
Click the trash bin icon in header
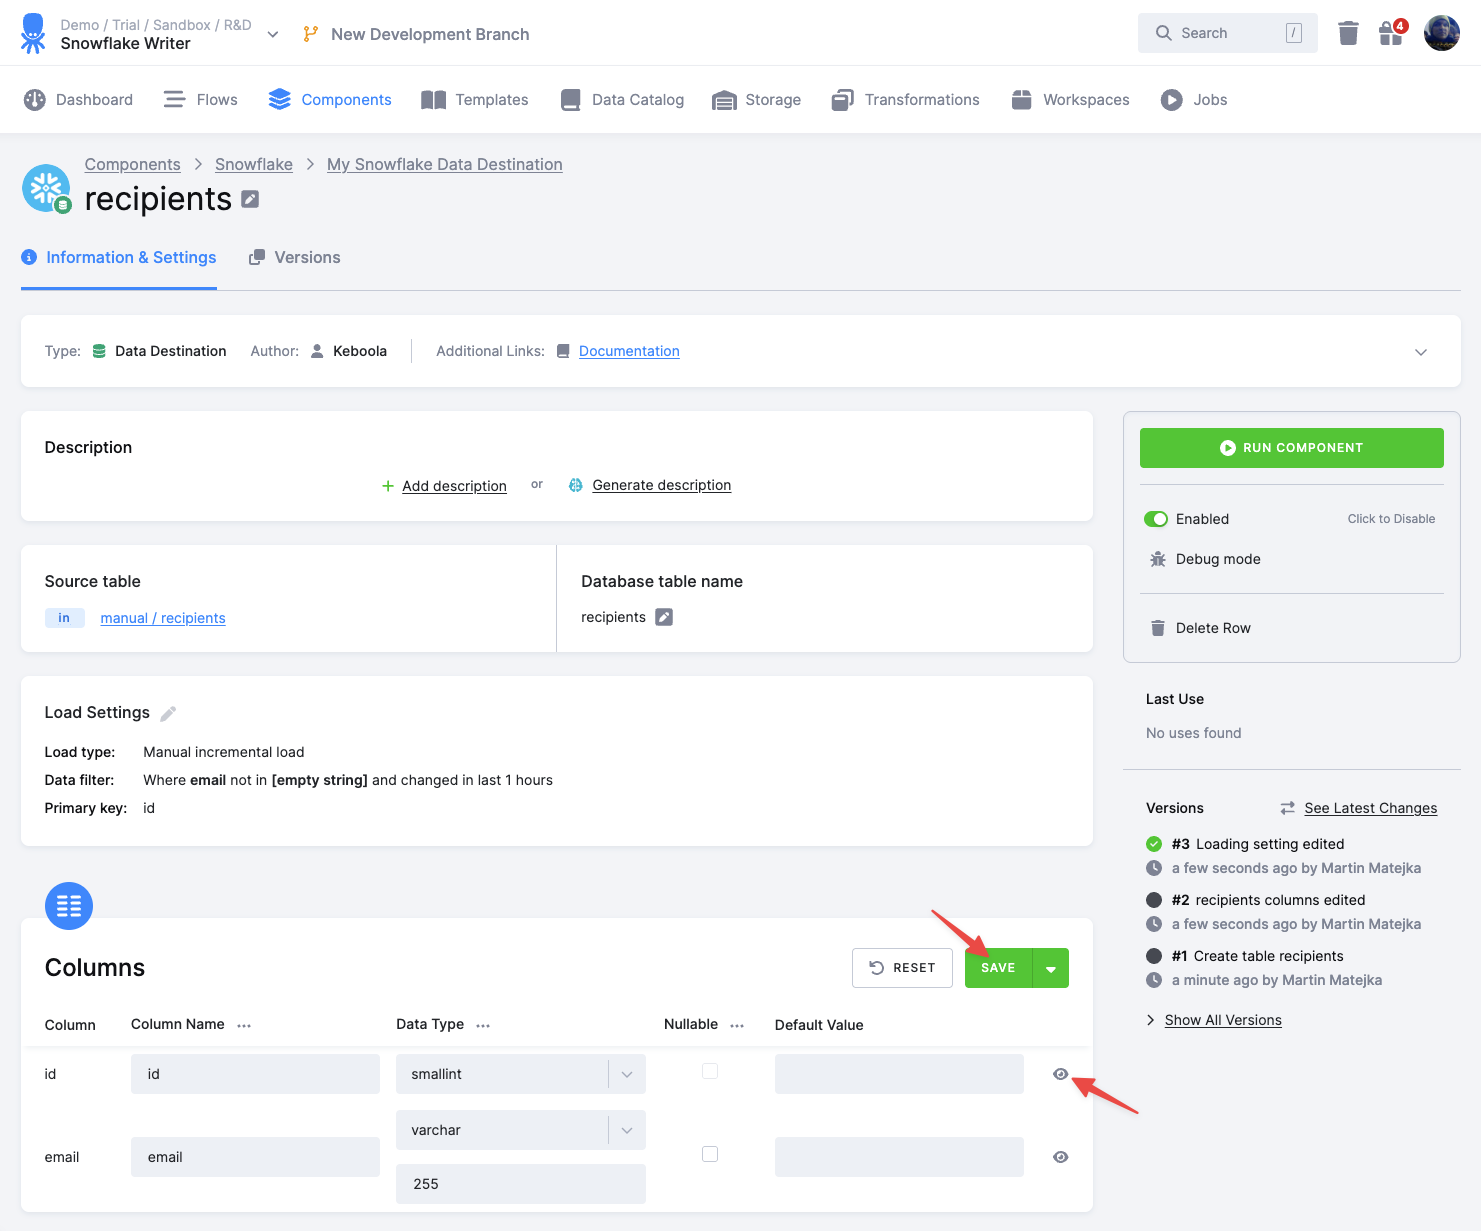tap(1348, 33)
